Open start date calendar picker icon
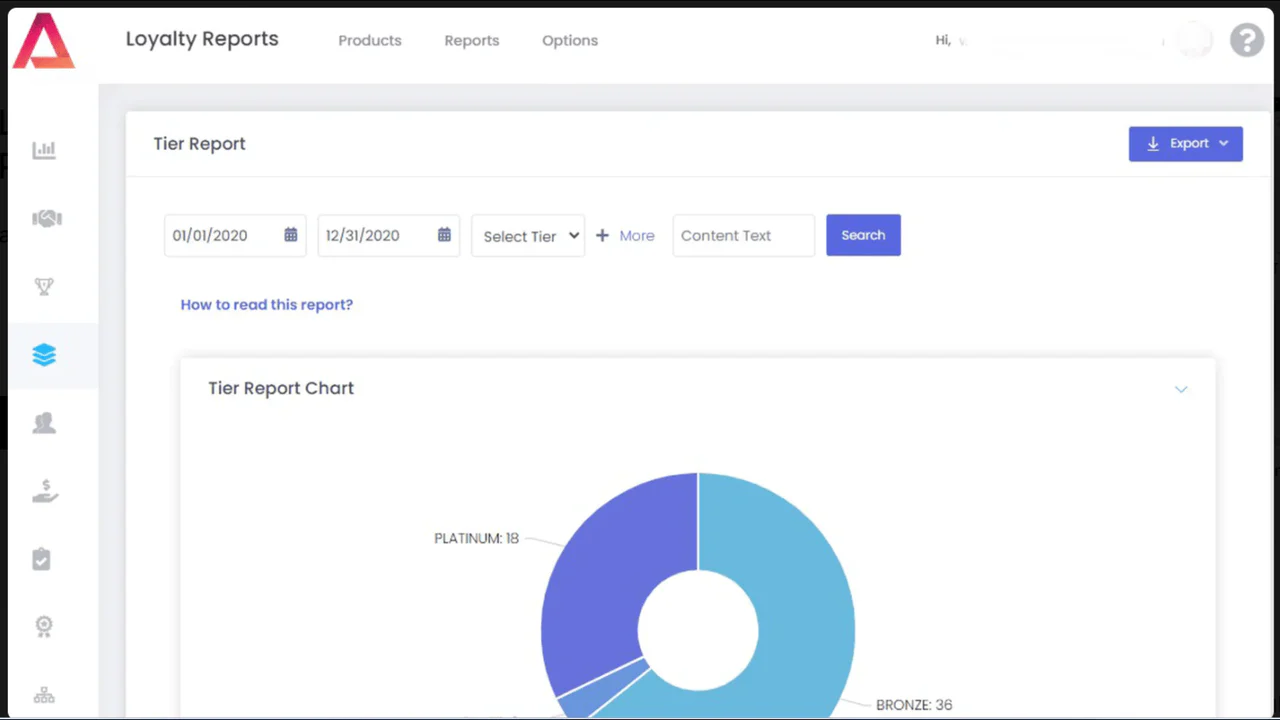 [290, 235]
